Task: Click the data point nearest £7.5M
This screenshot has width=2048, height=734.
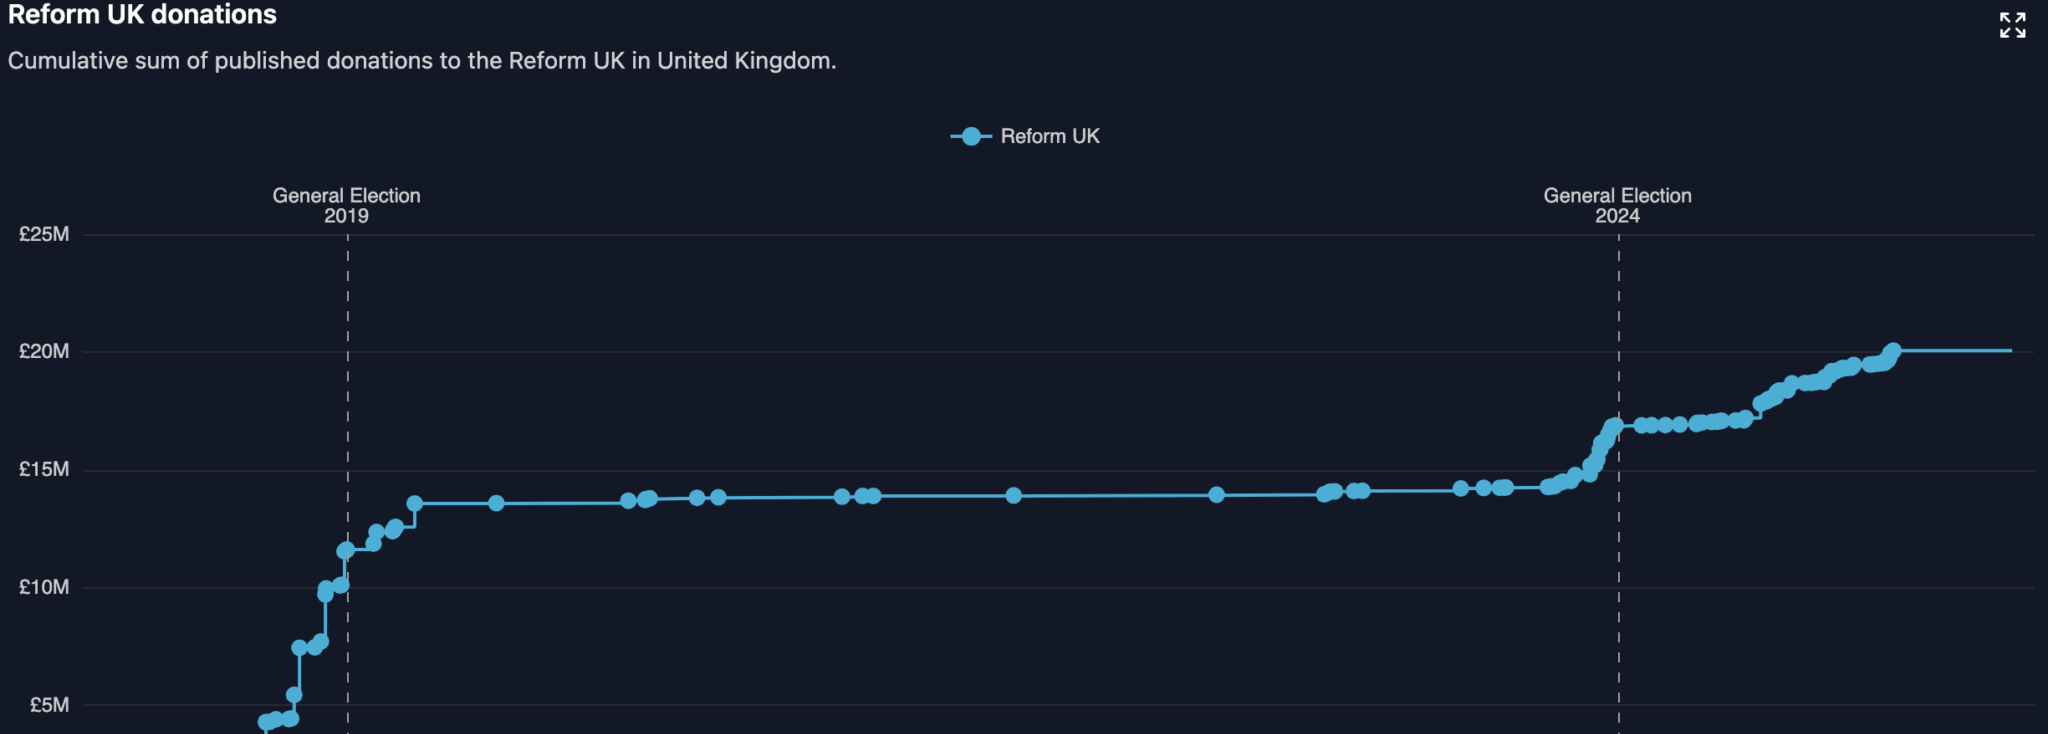Action: [x=299, y=648]
